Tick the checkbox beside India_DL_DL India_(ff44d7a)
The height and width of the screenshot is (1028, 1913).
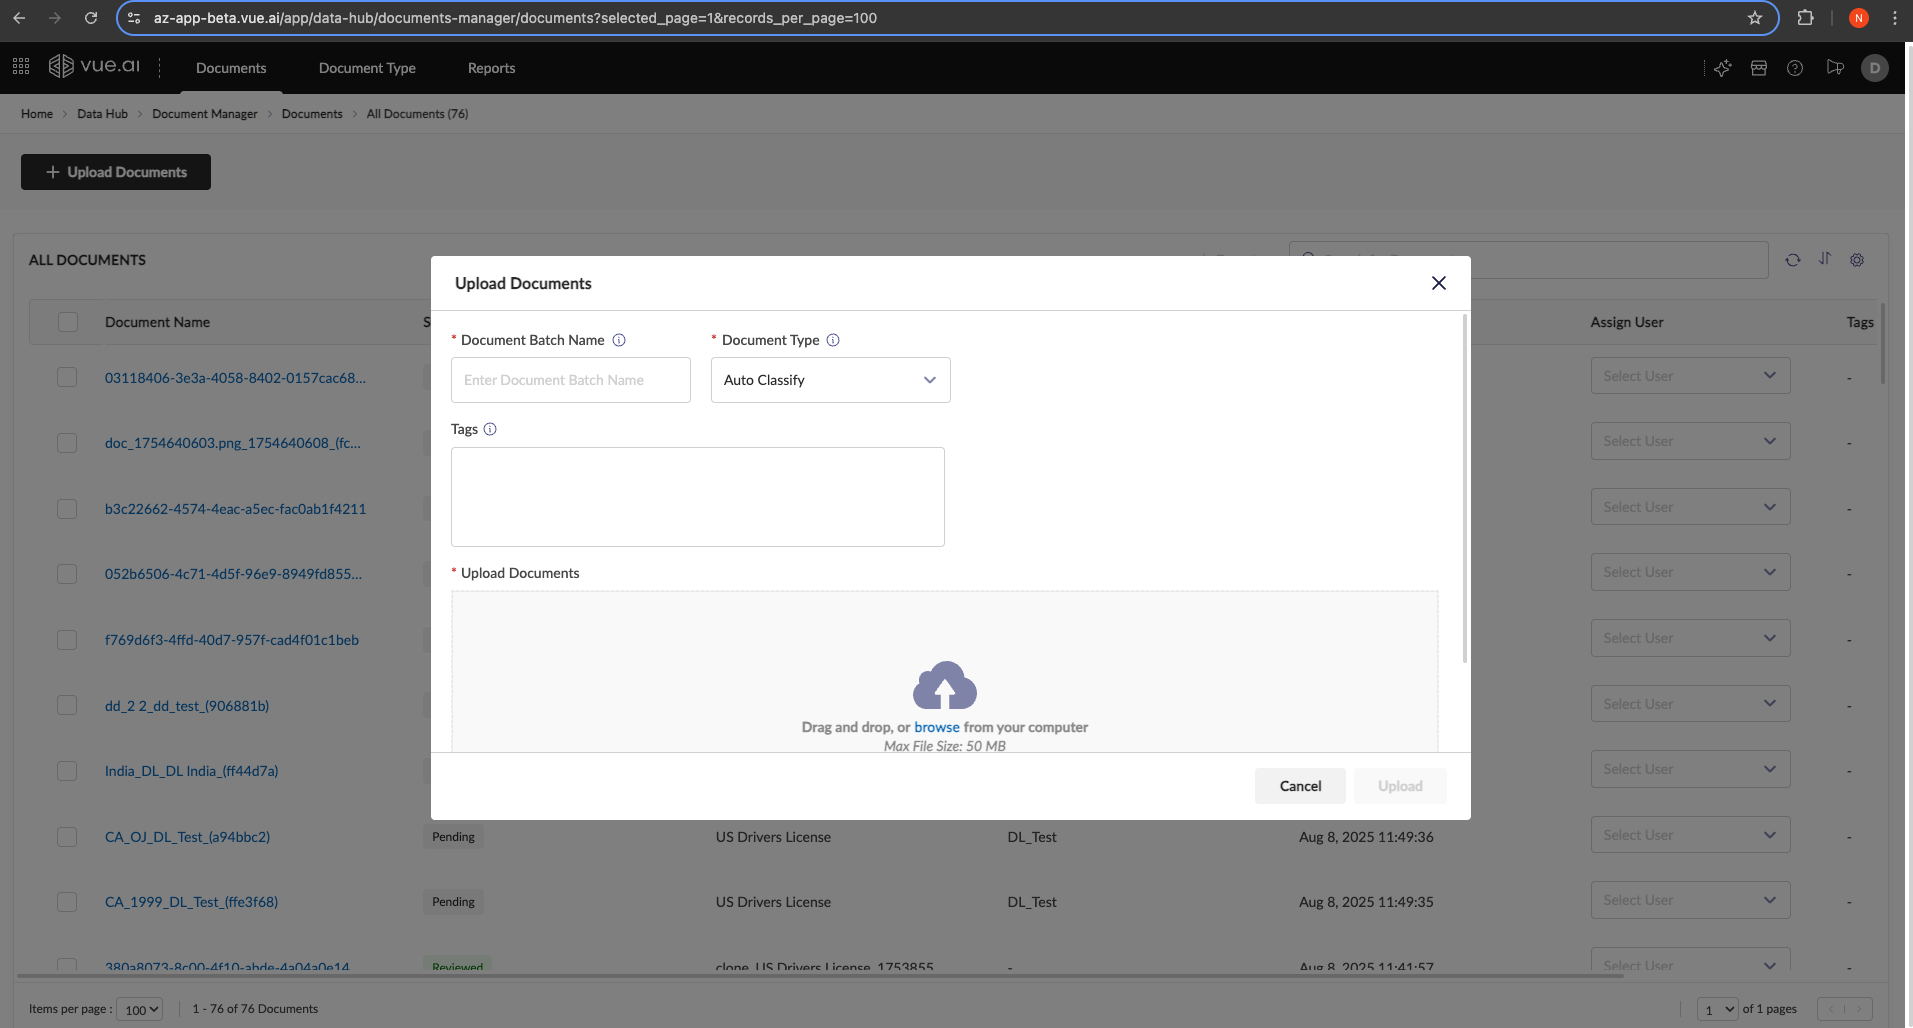[67, 771]
